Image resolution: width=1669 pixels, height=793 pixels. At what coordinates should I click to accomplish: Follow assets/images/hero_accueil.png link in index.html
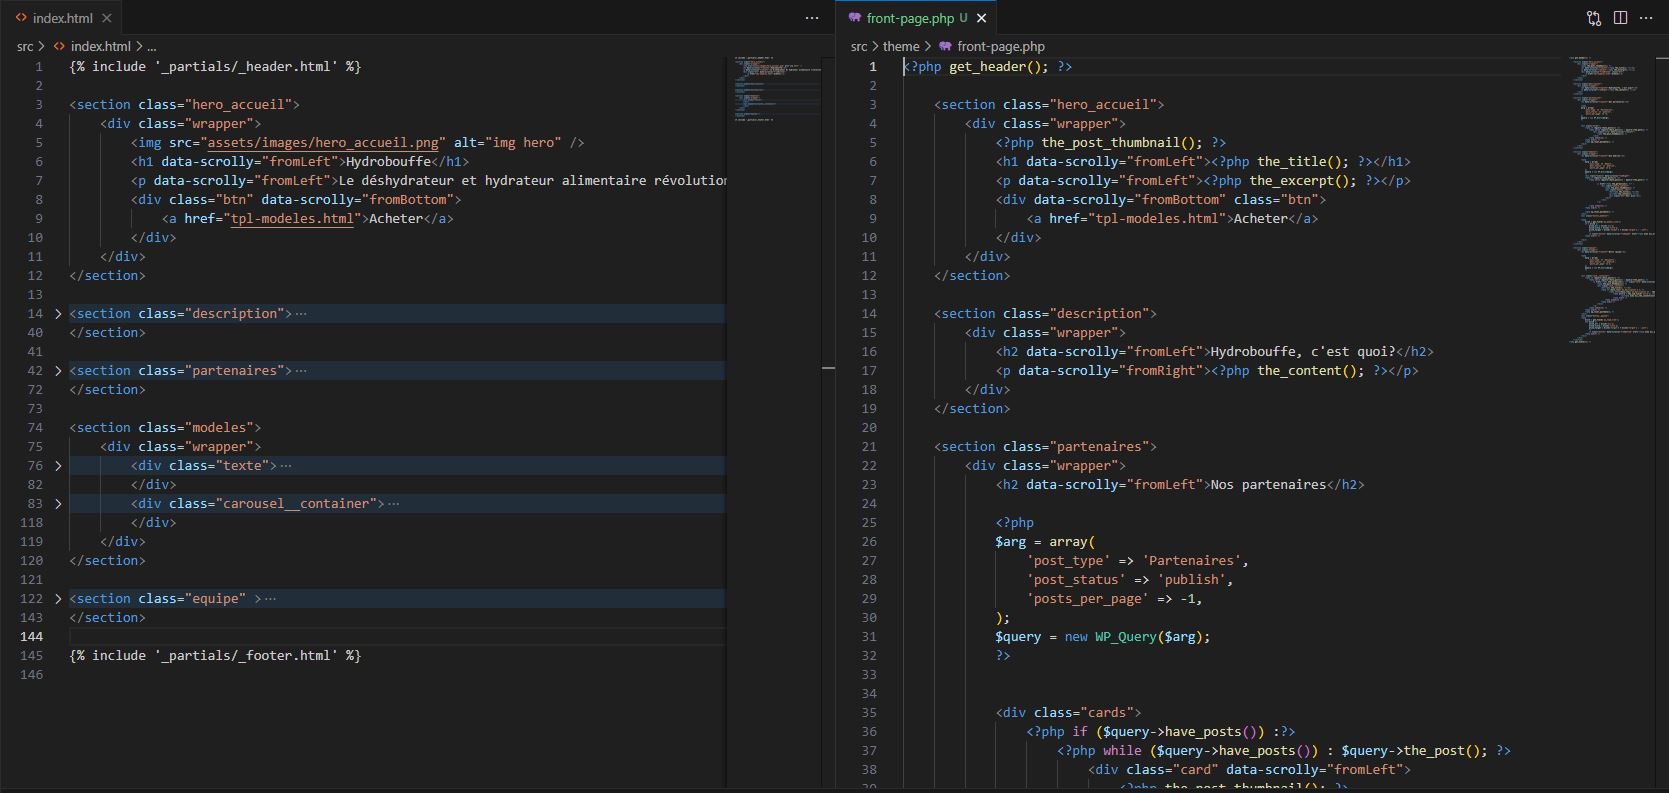(x=324, y=143)
